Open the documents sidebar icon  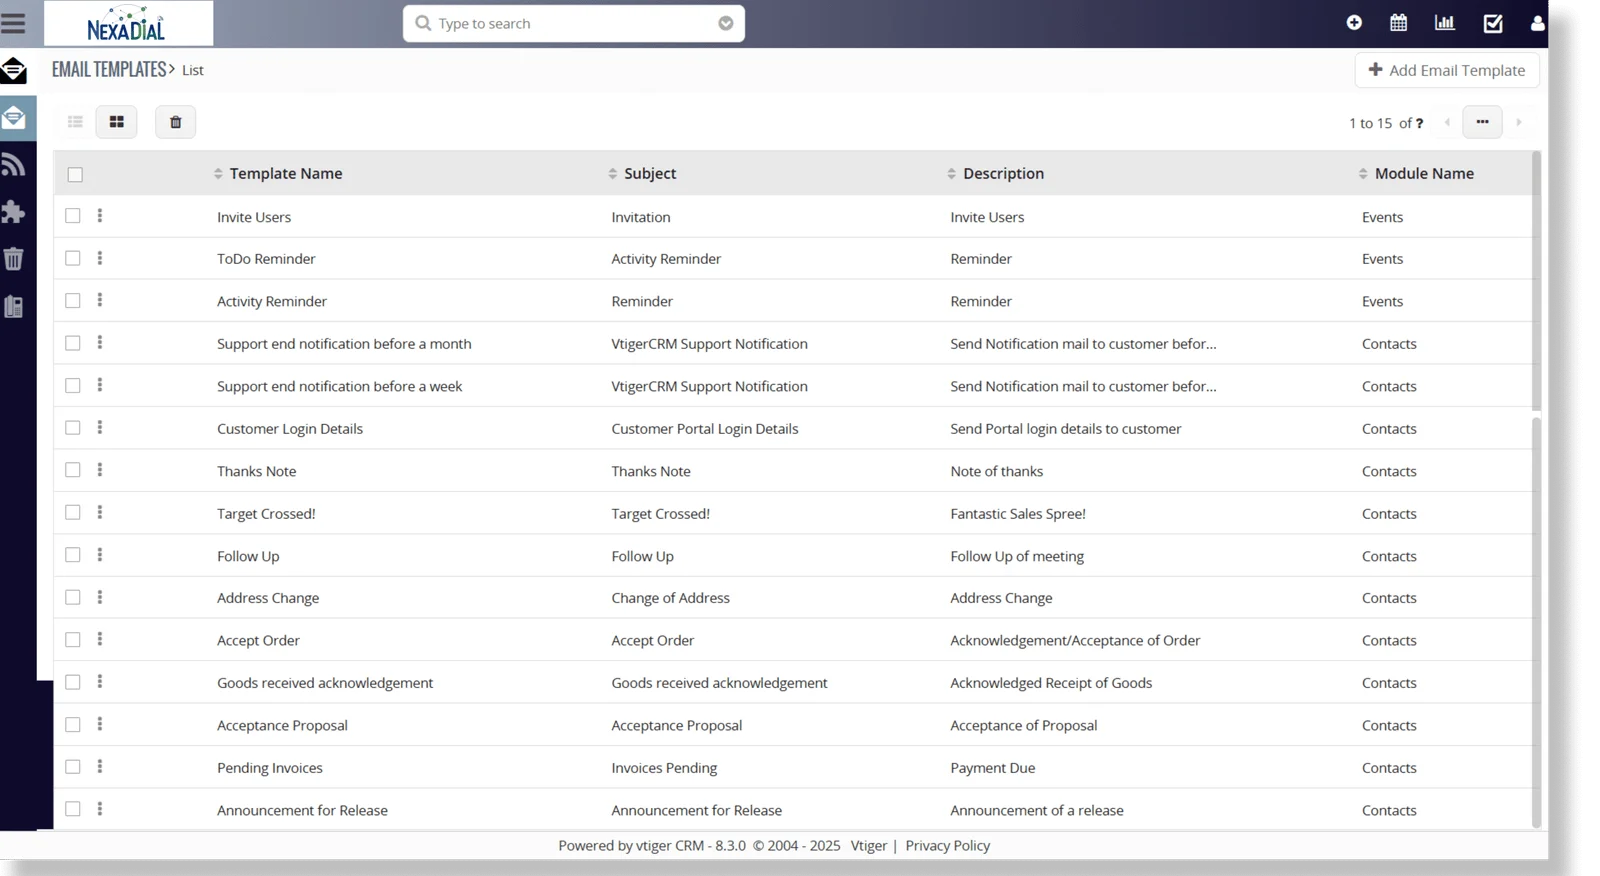13,307
